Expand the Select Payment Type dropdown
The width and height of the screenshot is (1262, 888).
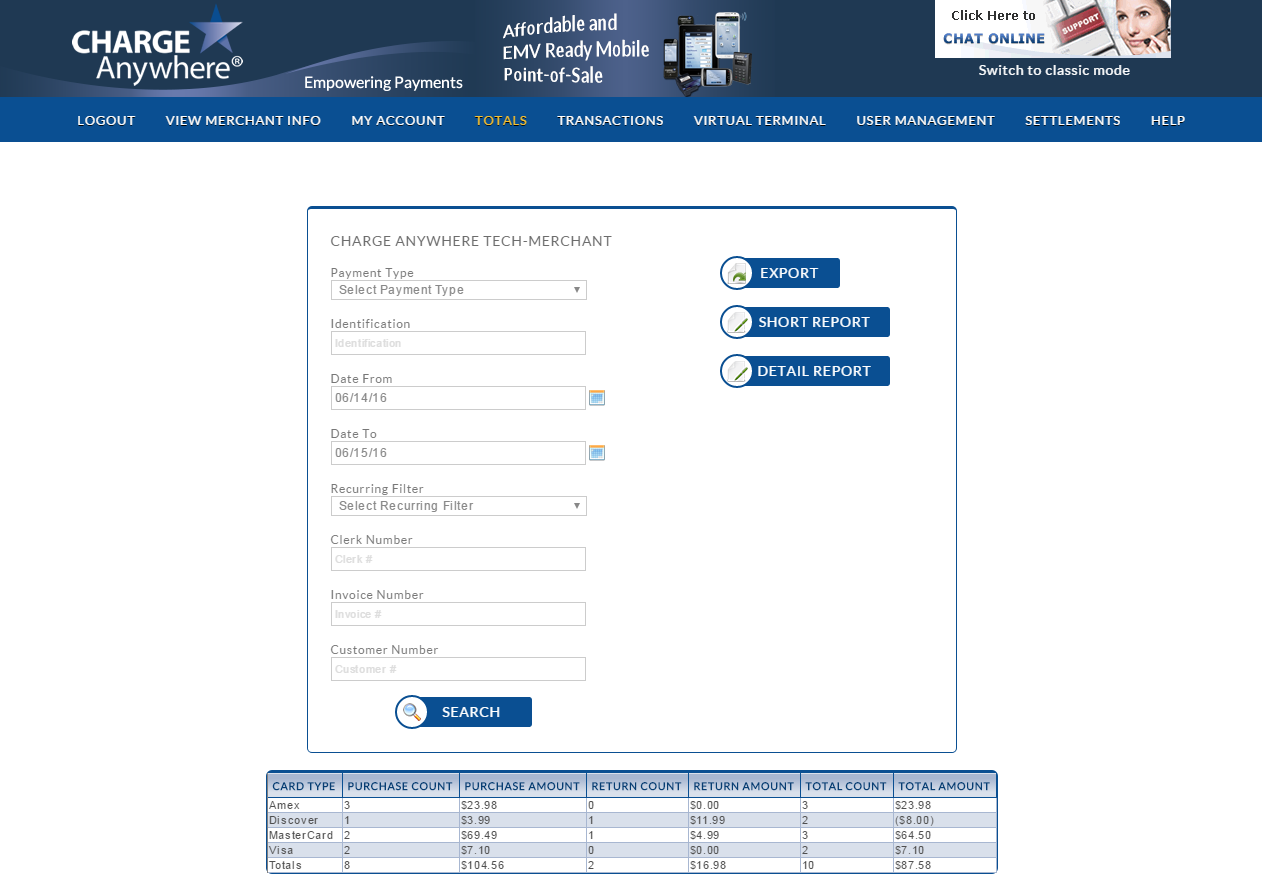click(x=458, y=290)
